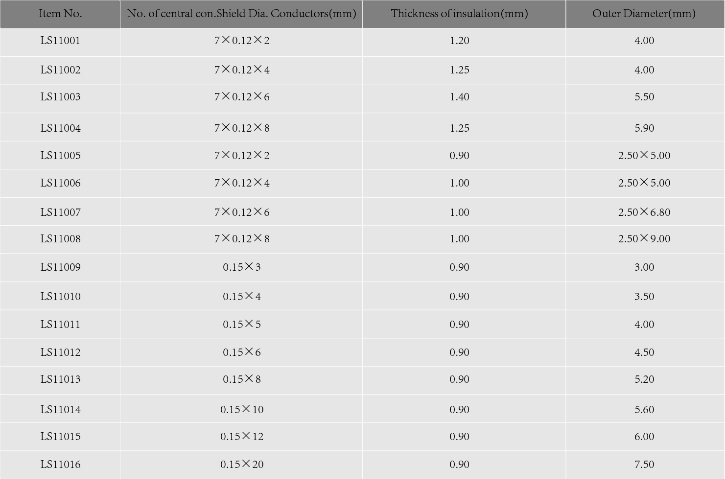Click the Item No. column header
The width and height of the screenshot is (725, 479).
[60, 13]
